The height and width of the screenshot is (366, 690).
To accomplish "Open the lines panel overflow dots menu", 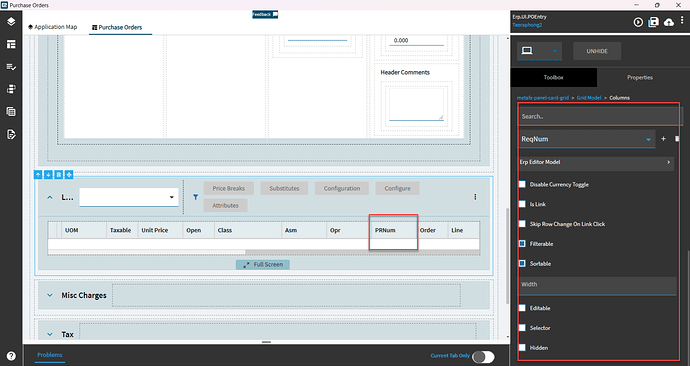I will pos(475,197).
